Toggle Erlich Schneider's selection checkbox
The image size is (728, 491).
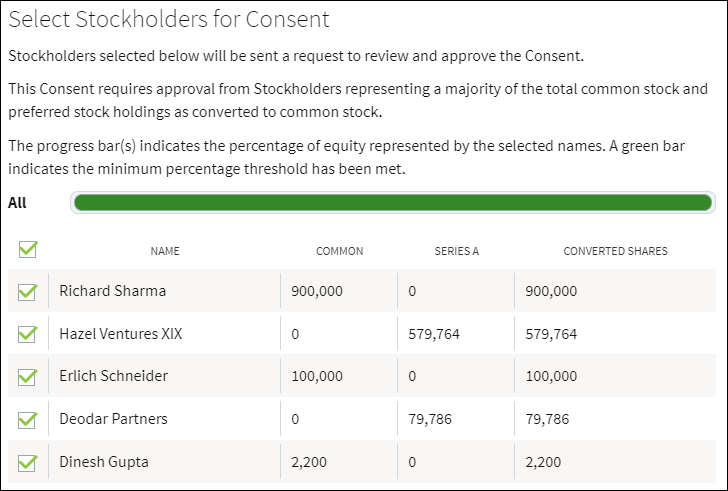[28, 377]
